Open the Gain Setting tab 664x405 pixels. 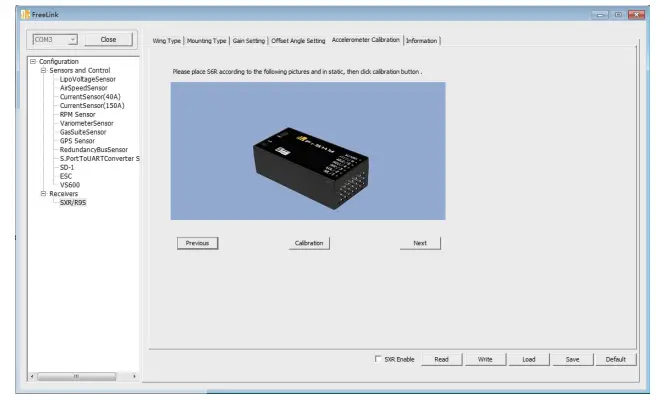click(x=249, y=41)
